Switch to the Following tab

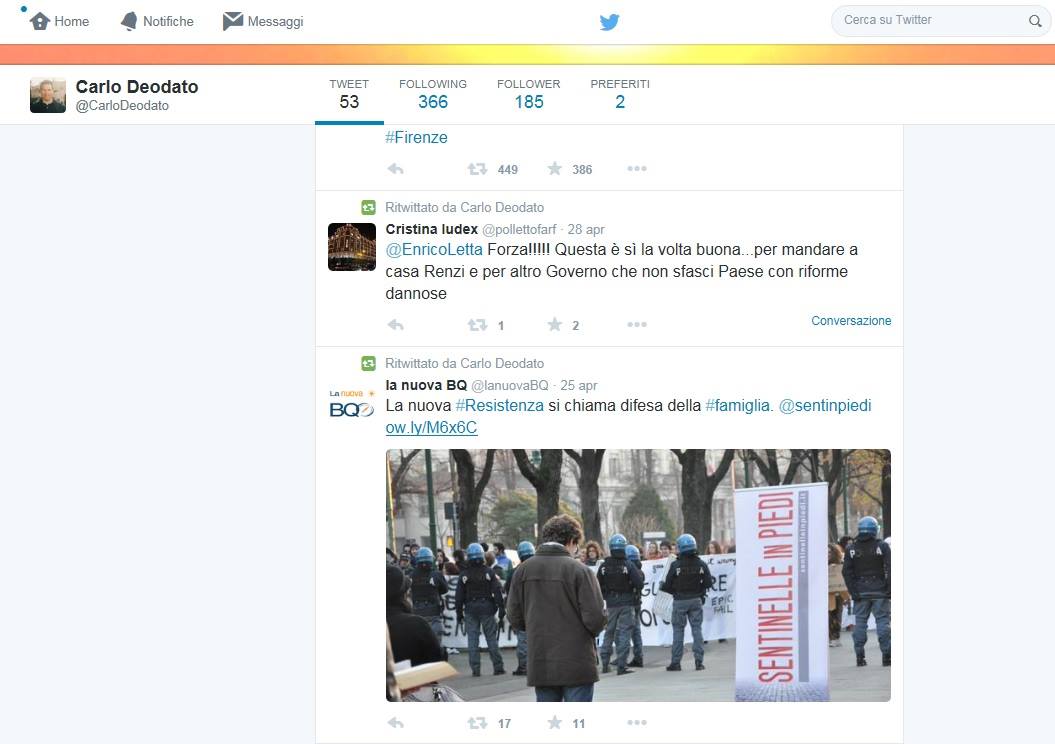432,94
